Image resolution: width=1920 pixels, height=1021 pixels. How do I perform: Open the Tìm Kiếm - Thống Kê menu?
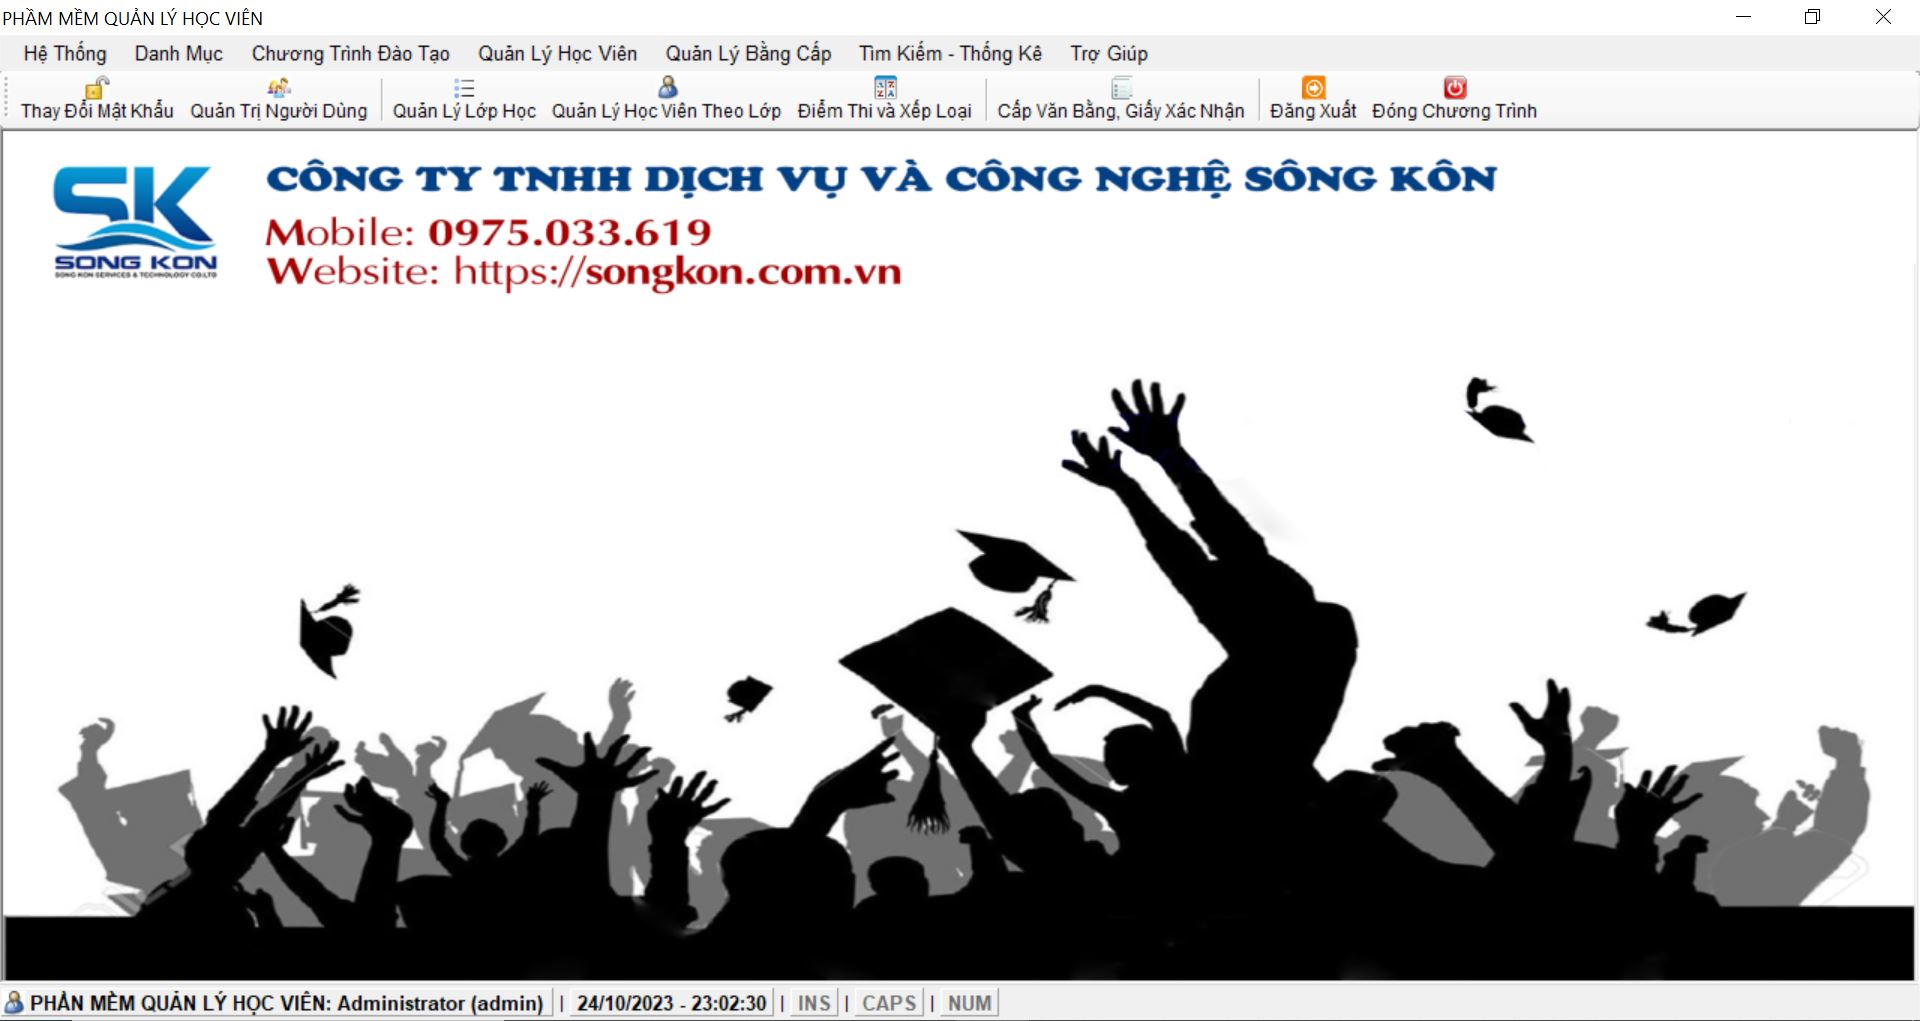click(x=950, y=54)
